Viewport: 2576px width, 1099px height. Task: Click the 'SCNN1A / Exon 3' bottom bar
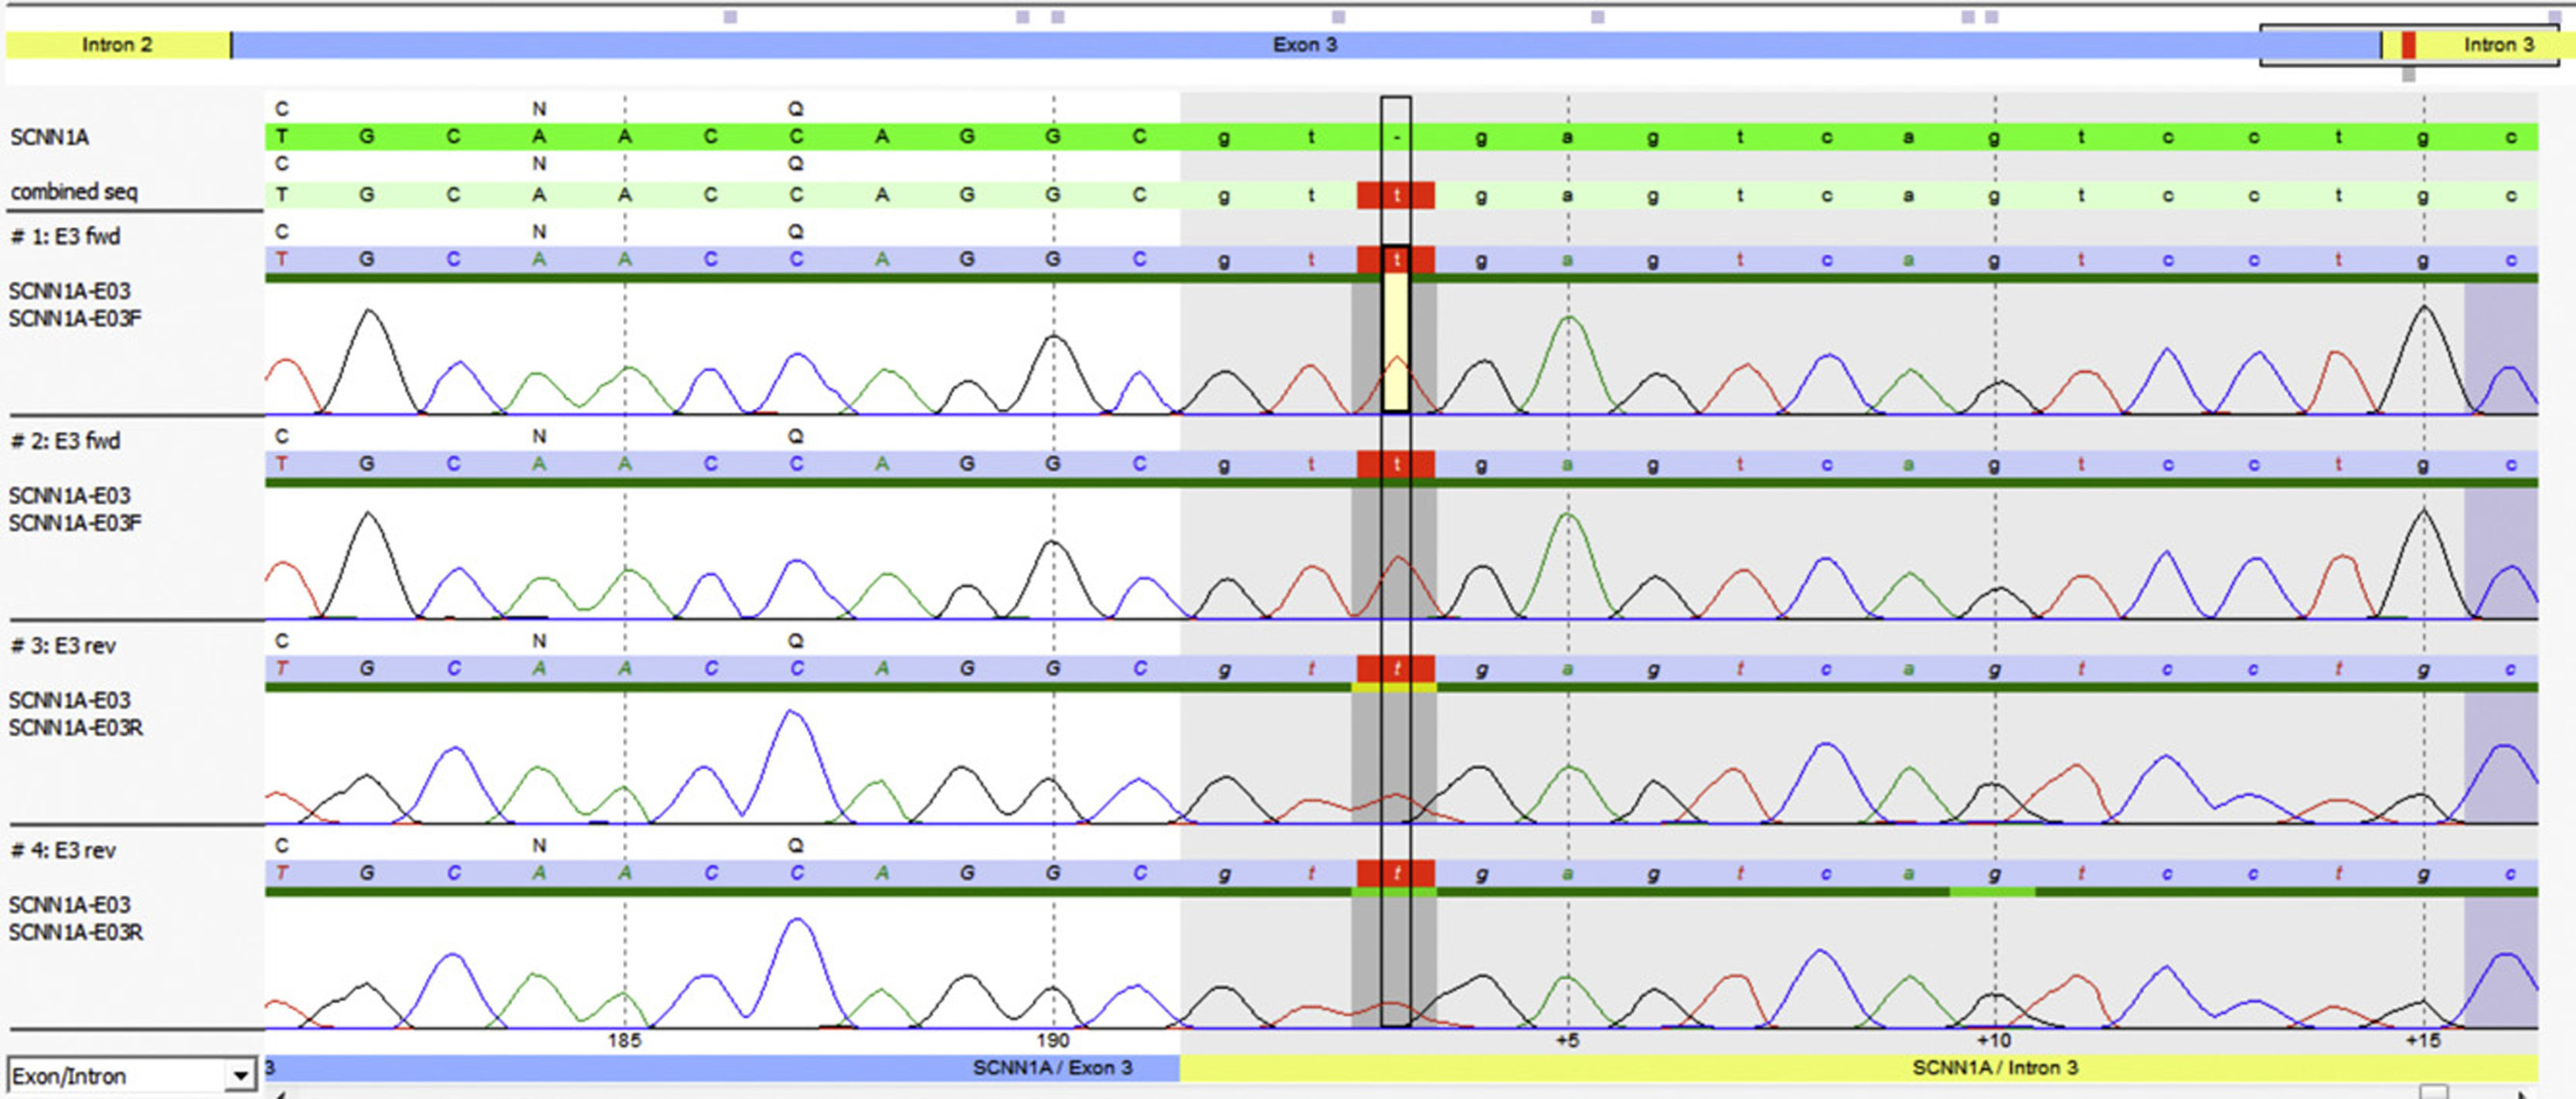(x=1052, y=1068)
